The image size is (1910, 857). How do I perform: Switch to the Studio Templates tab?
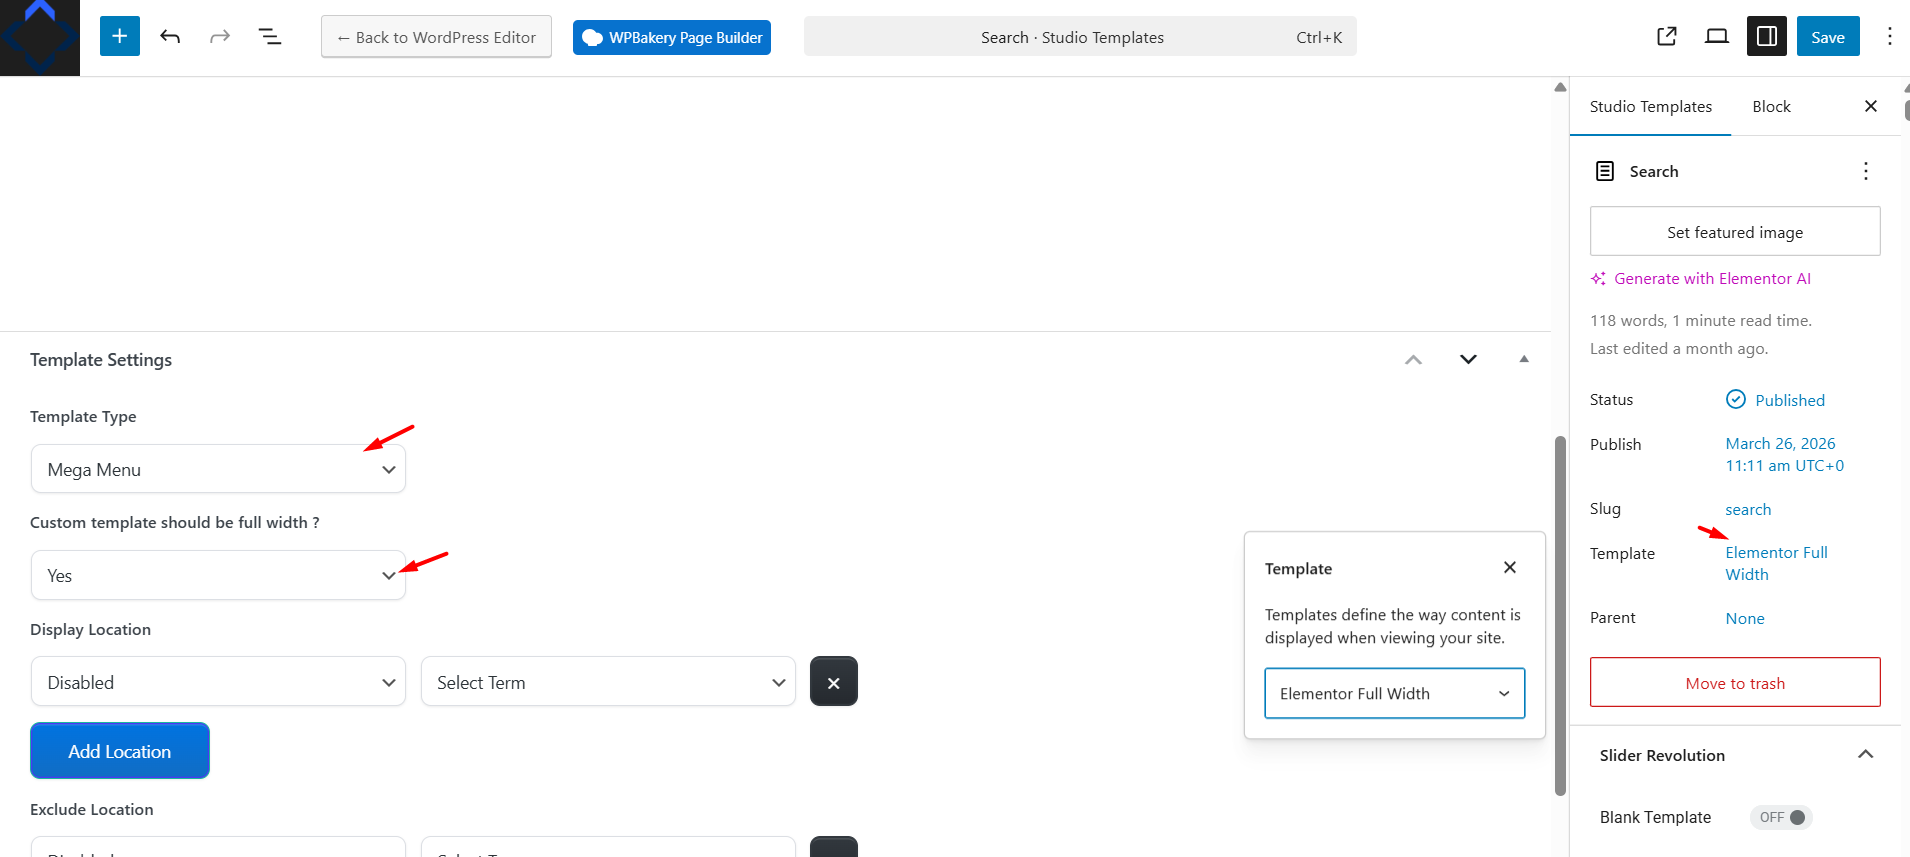point(1650,107)
